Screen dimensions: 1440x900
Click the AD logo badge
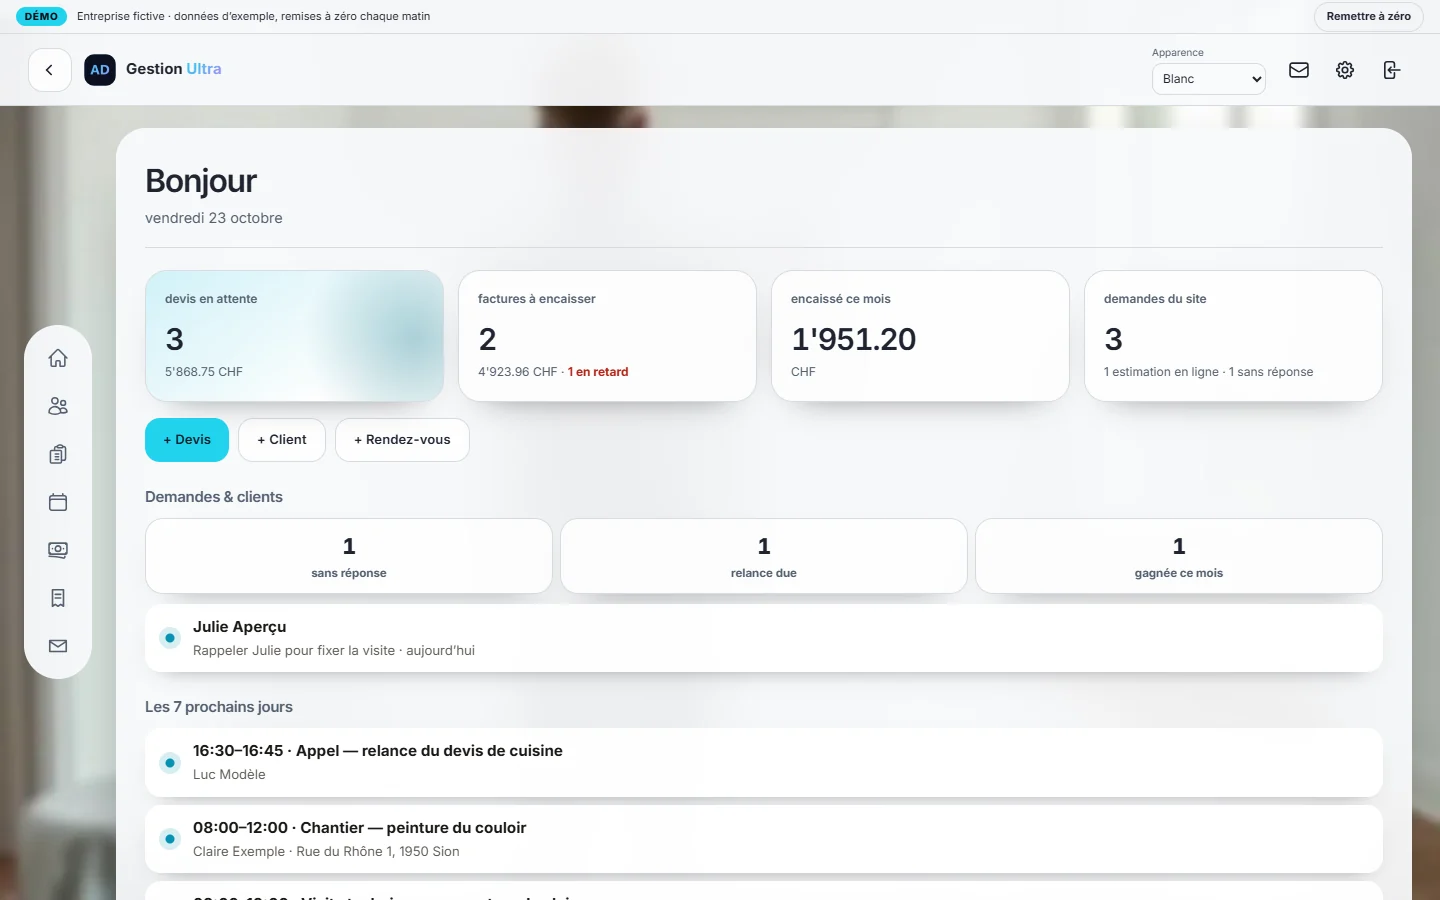tap(100, 70)
